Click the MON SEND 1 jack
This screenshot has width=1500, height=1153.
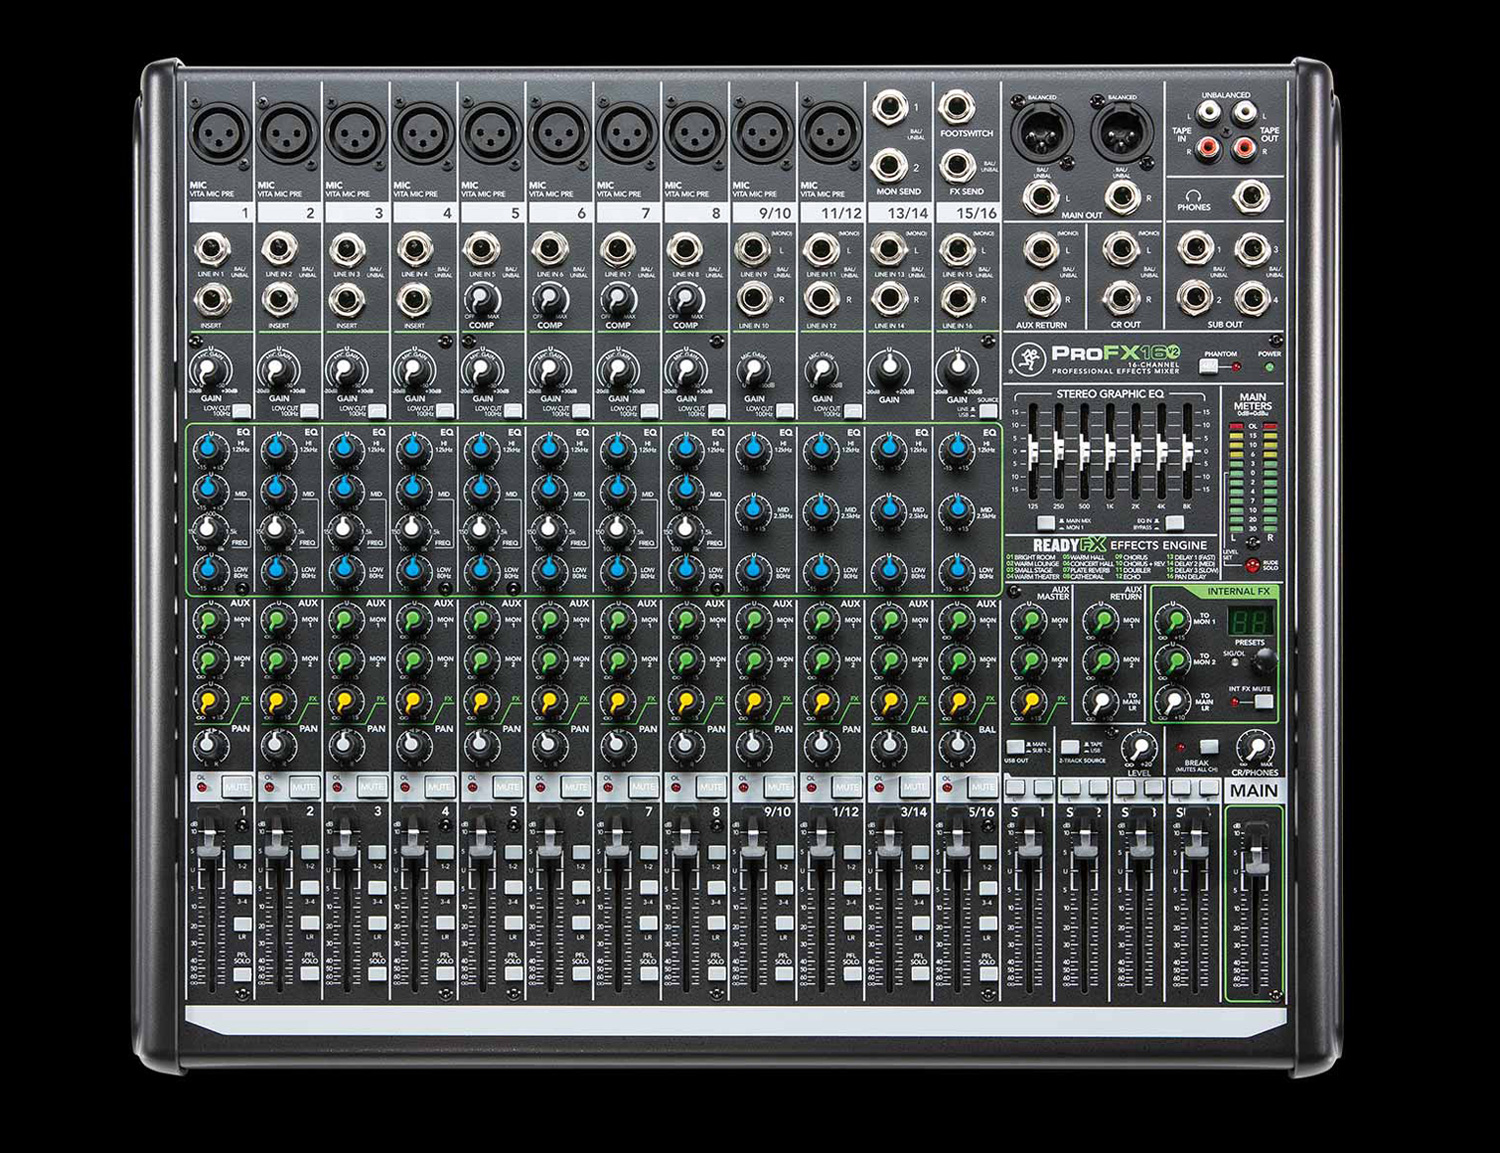click(x=889, y=106)
